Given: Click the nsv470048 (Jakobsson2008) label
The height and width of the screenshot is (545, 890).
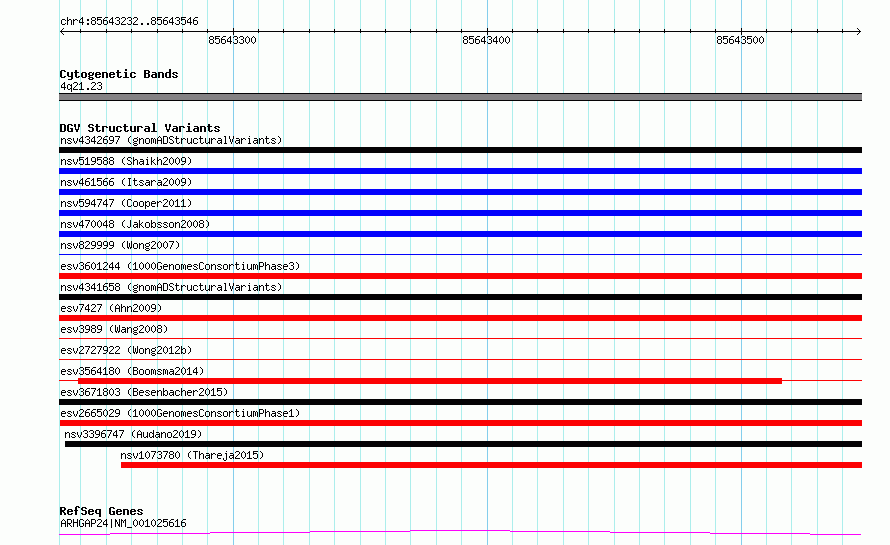Looking at the screenshot, I should point(135,224).
